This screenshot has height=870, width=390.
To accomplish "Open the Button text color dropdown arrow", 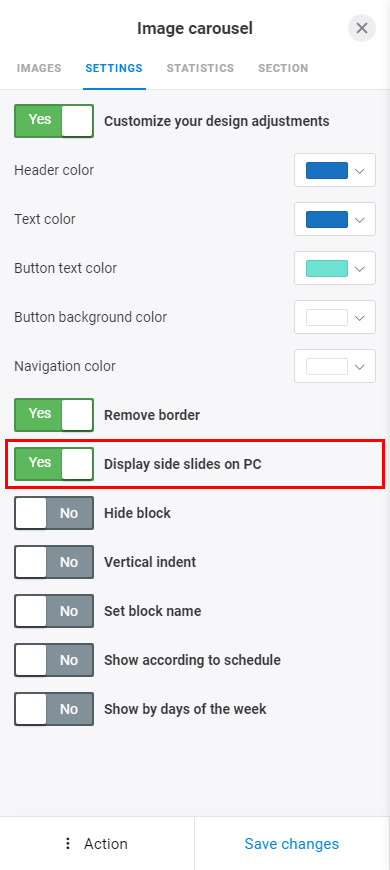I will coord(359,269).
